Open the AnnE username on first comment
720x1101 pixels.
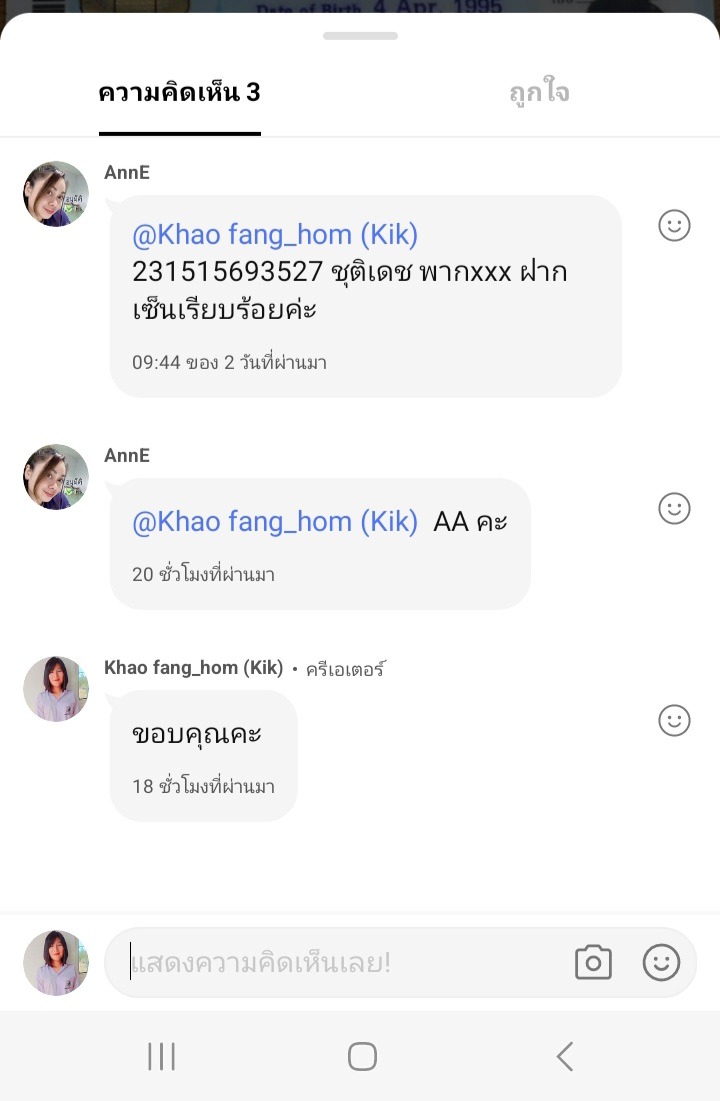click(x=127, y=173)
